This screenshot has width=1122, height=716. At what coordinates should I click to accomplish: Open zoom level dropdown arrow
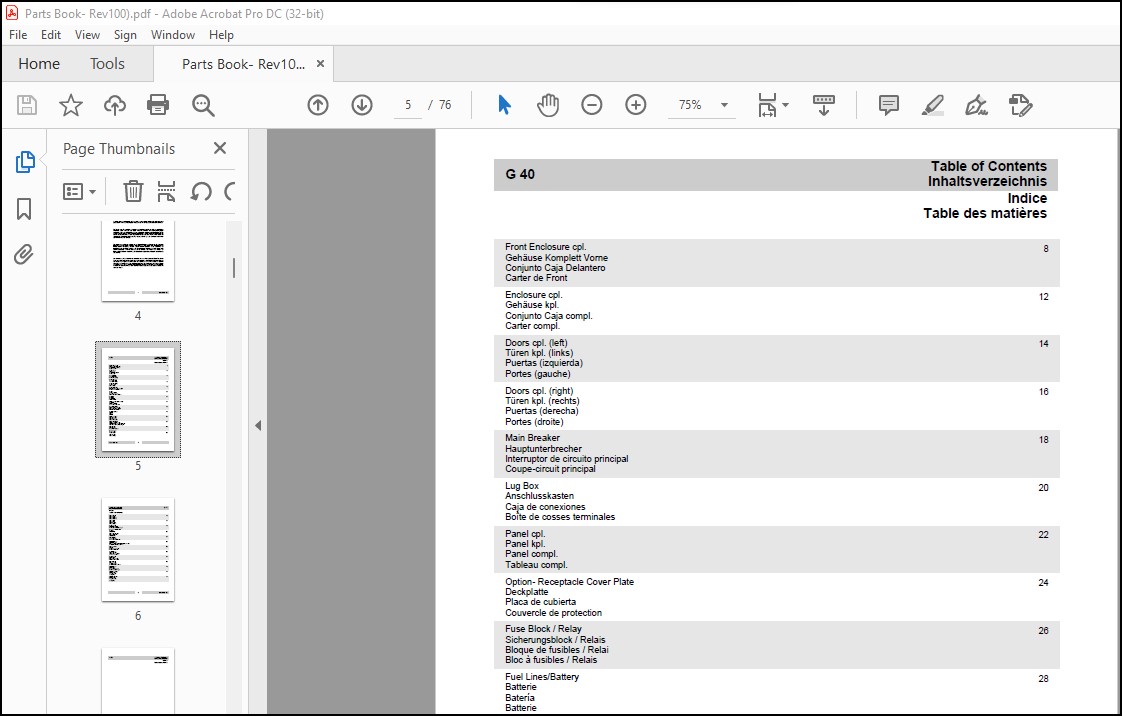[x=724, y=105]
